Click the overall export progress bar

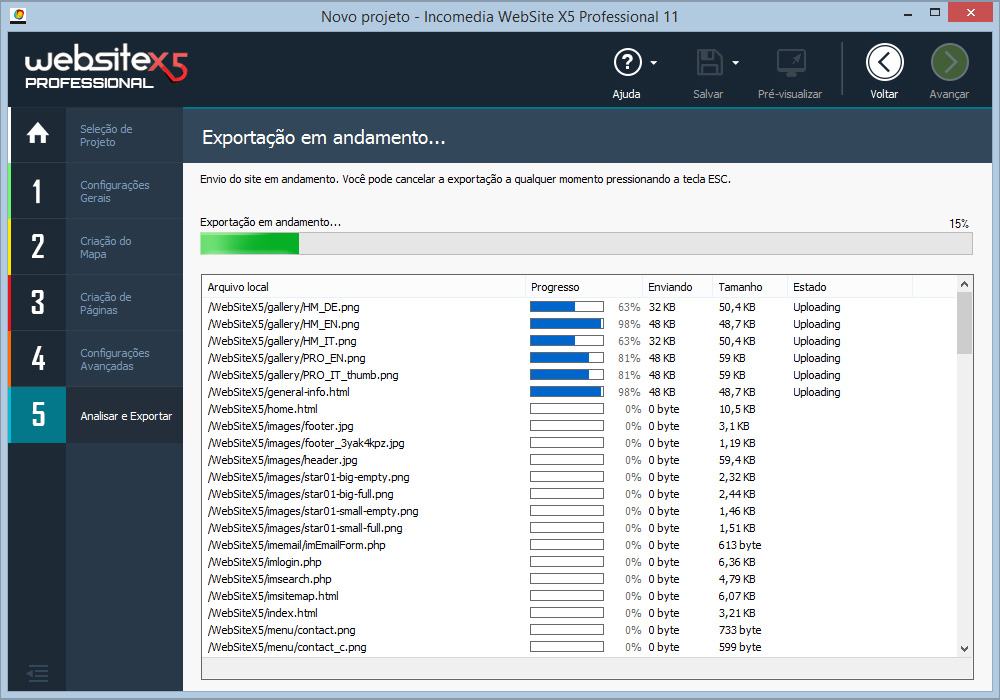click(586, 244)
